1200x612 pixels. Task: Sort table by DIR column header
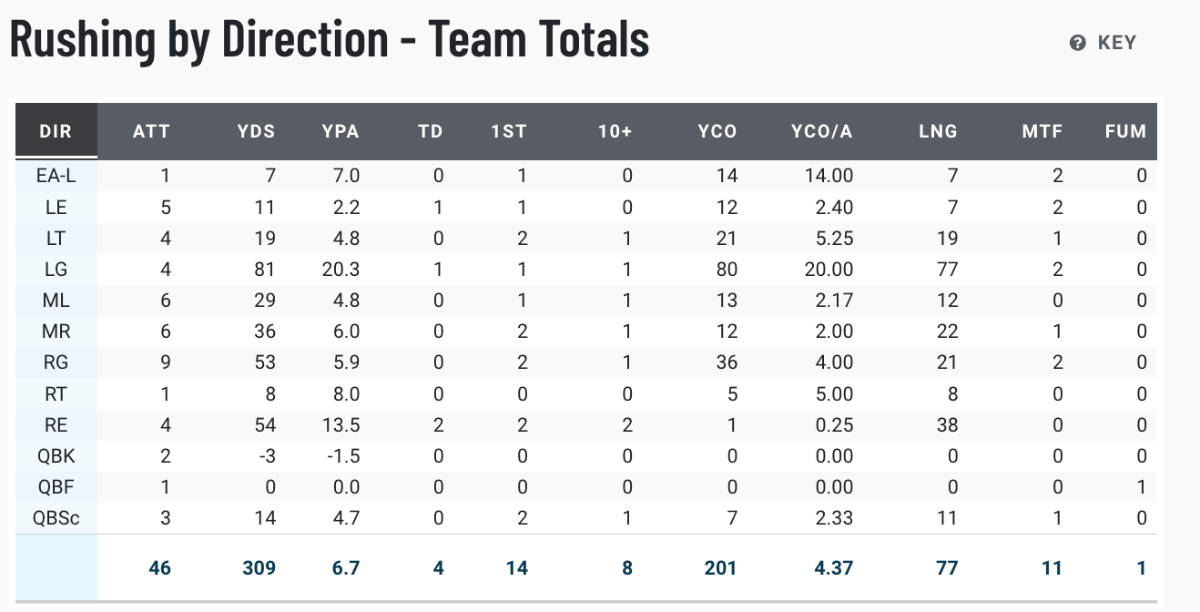(x=56, y=131)
